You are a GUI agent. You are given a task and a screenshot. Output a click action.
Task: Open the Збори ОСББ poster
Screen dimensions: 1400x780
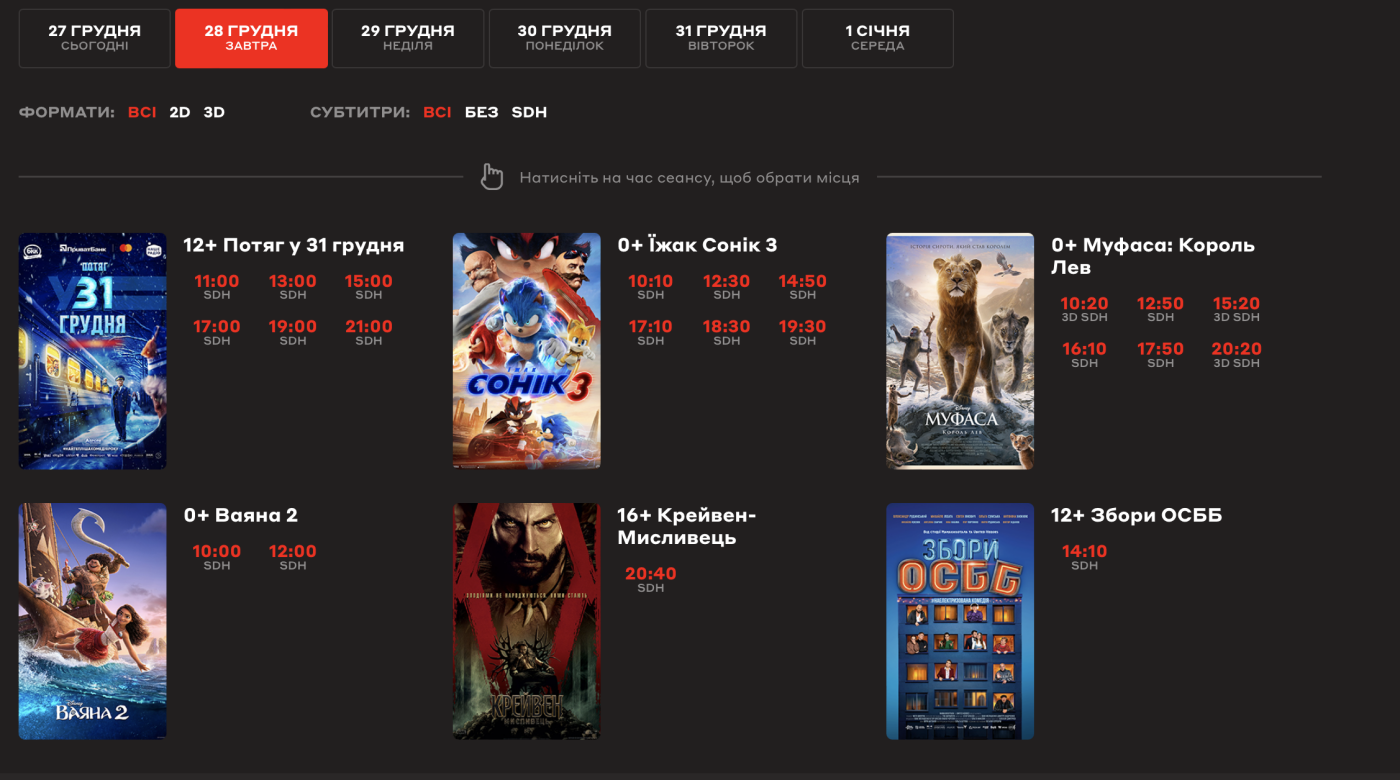pyautogui.click(x=960, y=621)
